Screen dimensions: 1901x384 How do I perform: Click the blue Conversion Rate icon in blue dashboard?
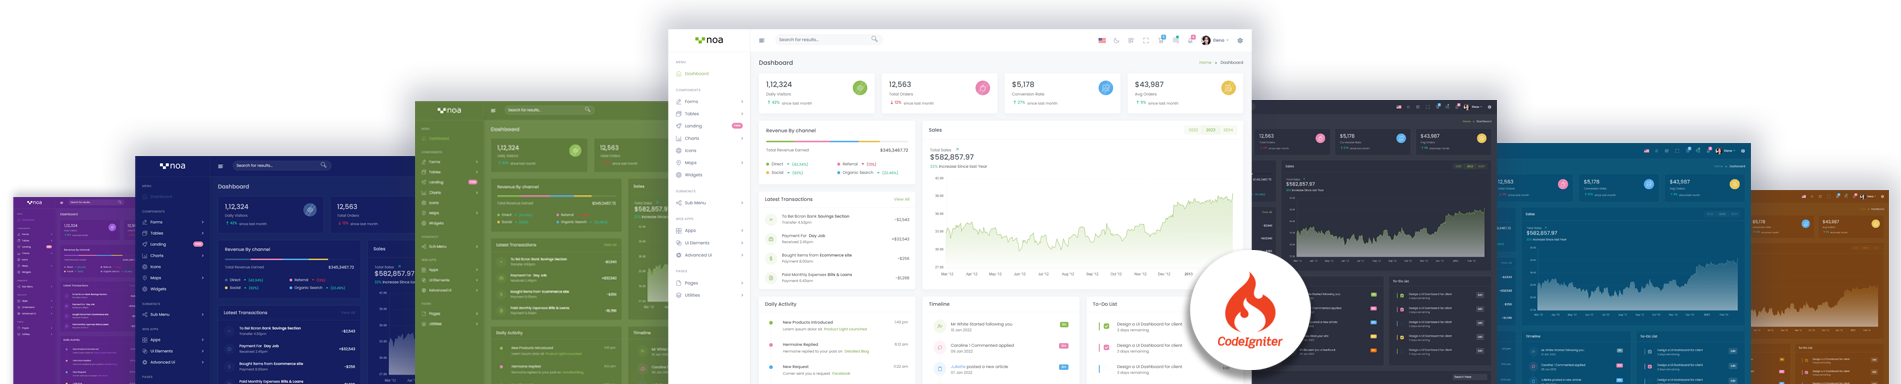click(1649, 184)
